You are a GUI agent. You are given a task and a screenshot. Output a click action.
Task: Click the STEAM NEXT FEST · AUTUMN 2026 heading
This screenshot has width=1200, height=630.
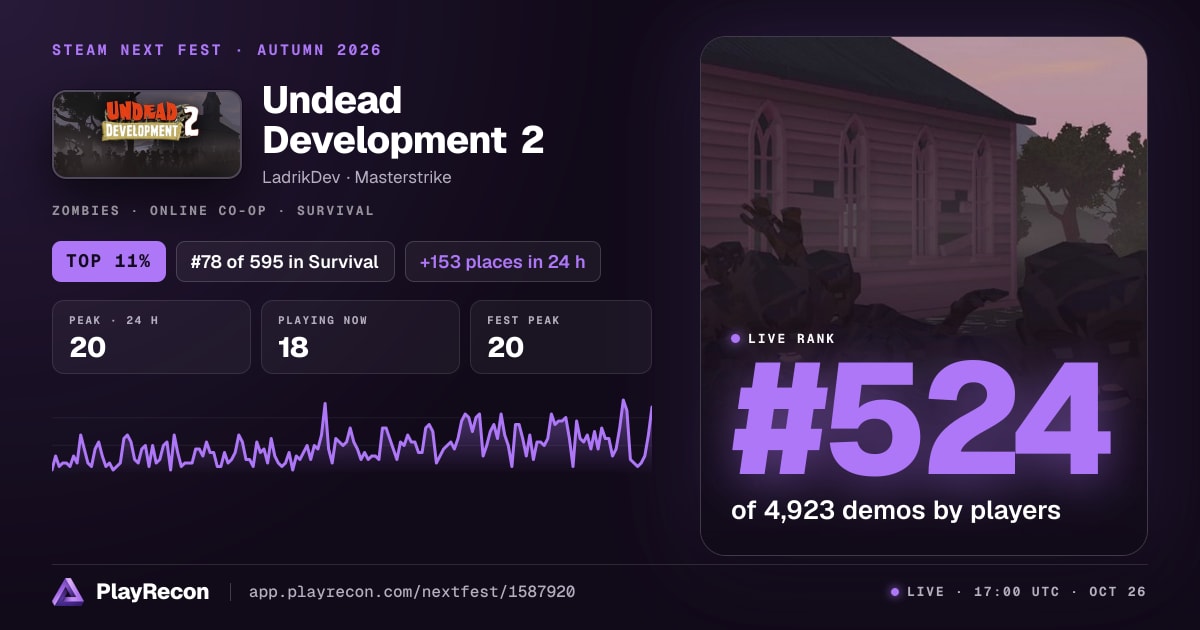(x=217, y=50)
